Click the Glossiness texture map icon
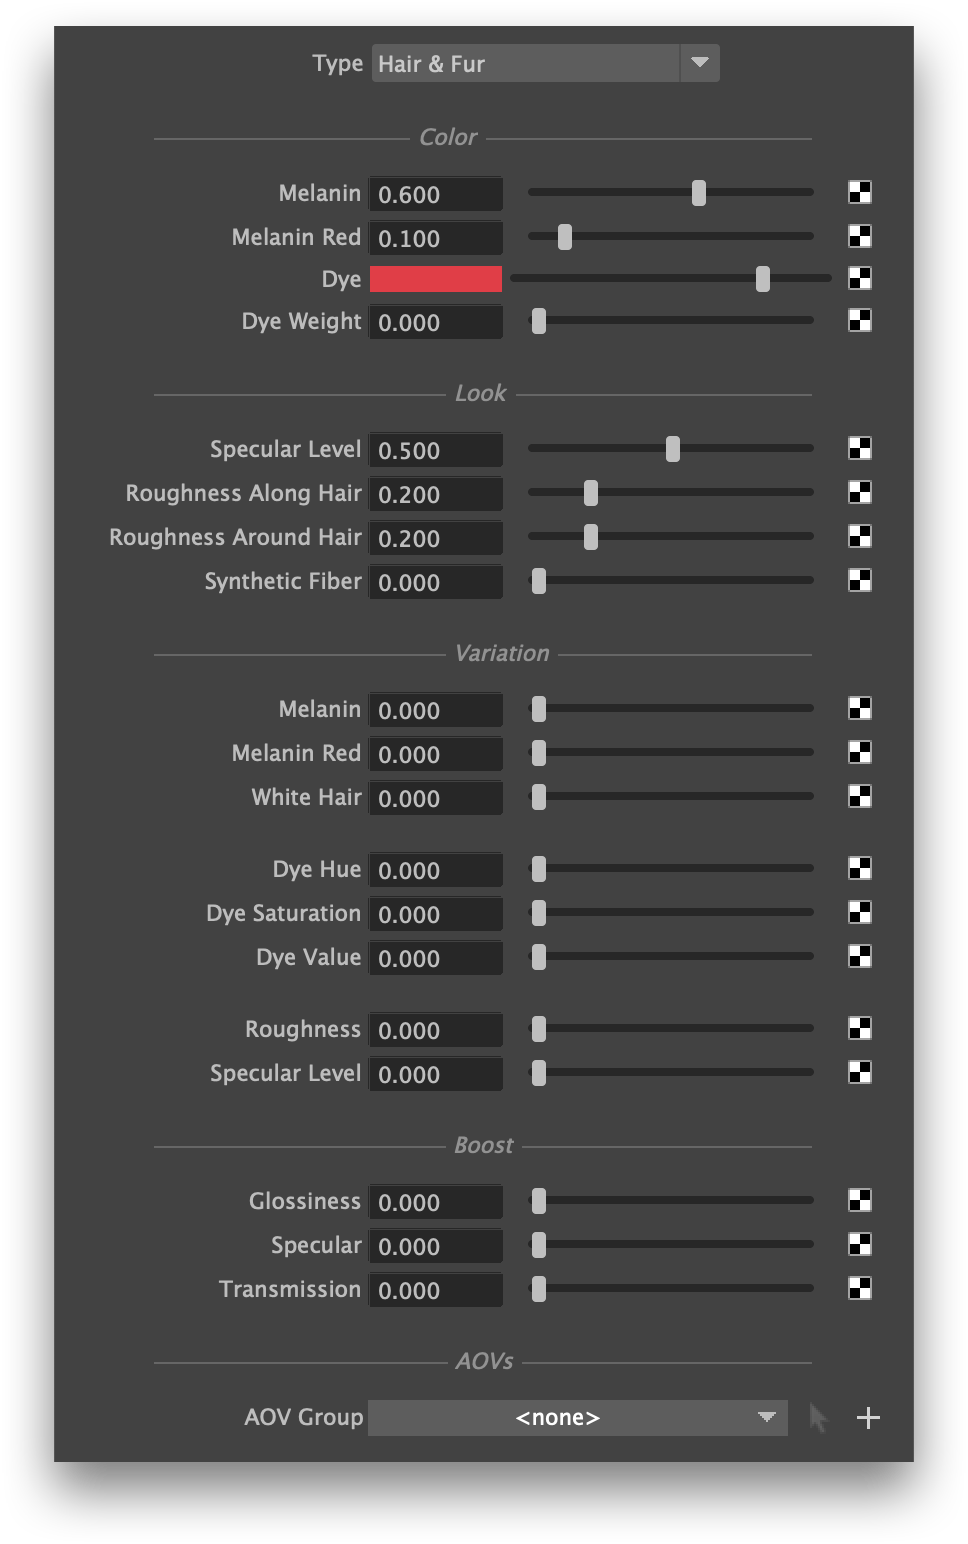 click(x=859, y=1201)
